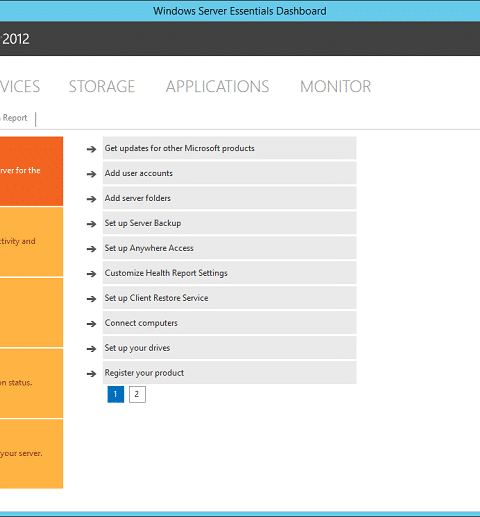Select the tile mentioning 'activity and'

(x=31, y=242)
